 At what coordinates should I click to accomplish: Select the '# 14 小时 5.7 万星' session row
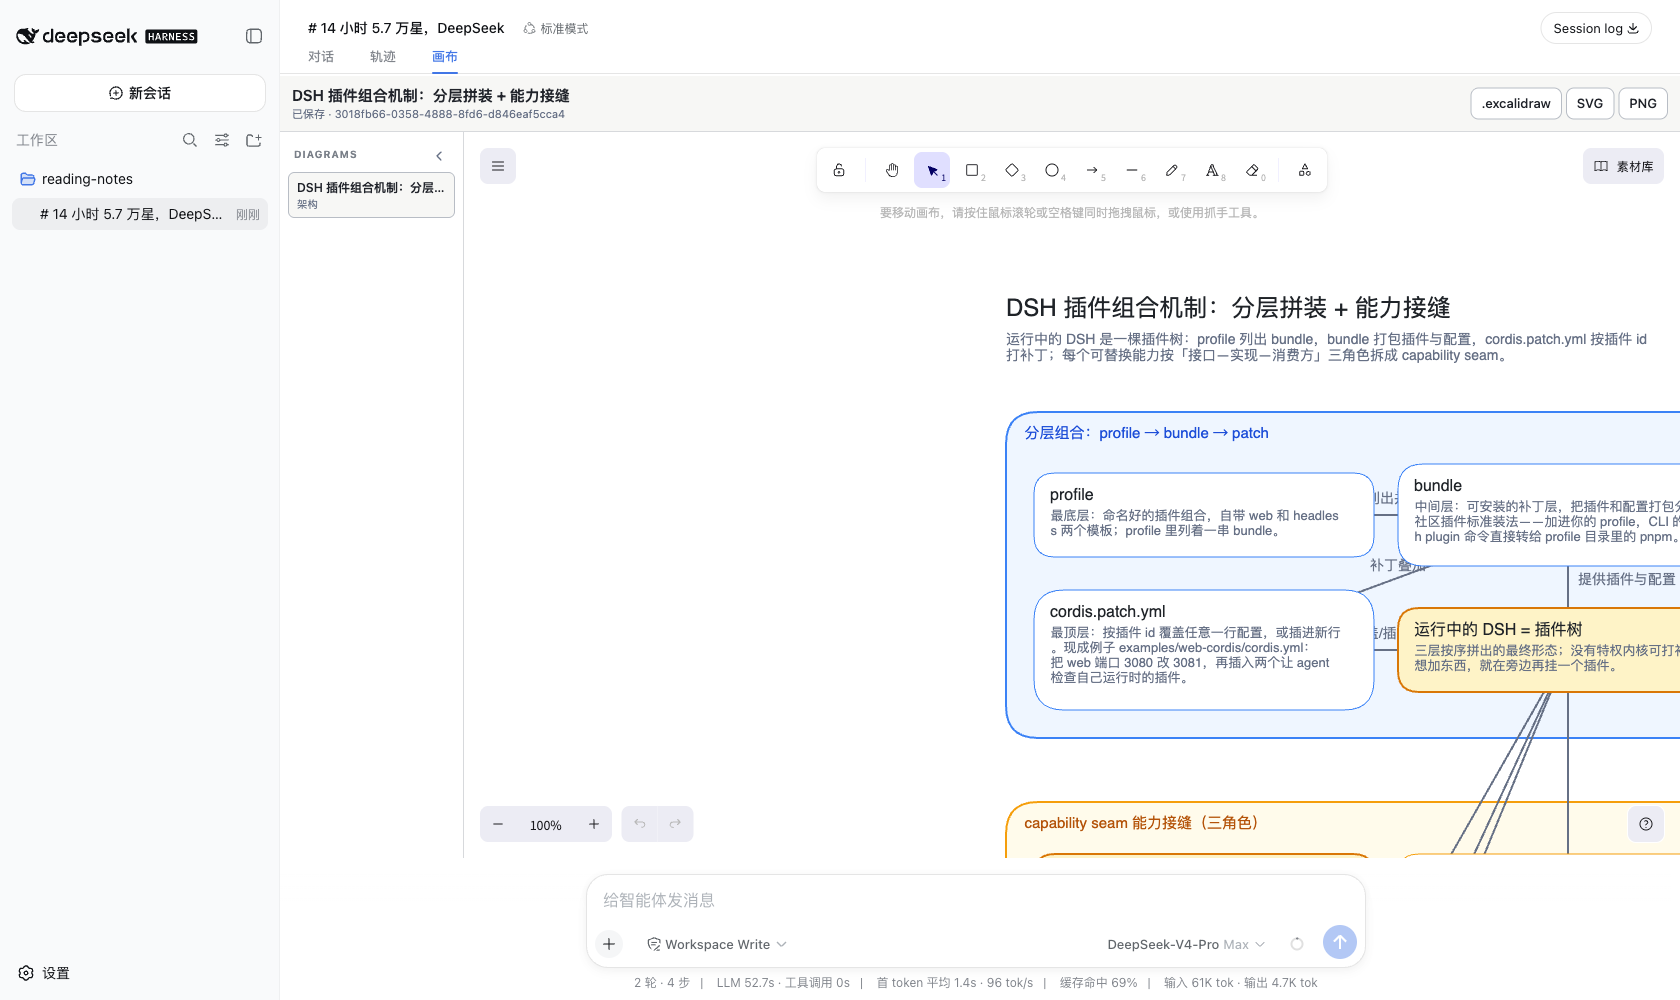[140, 214]
